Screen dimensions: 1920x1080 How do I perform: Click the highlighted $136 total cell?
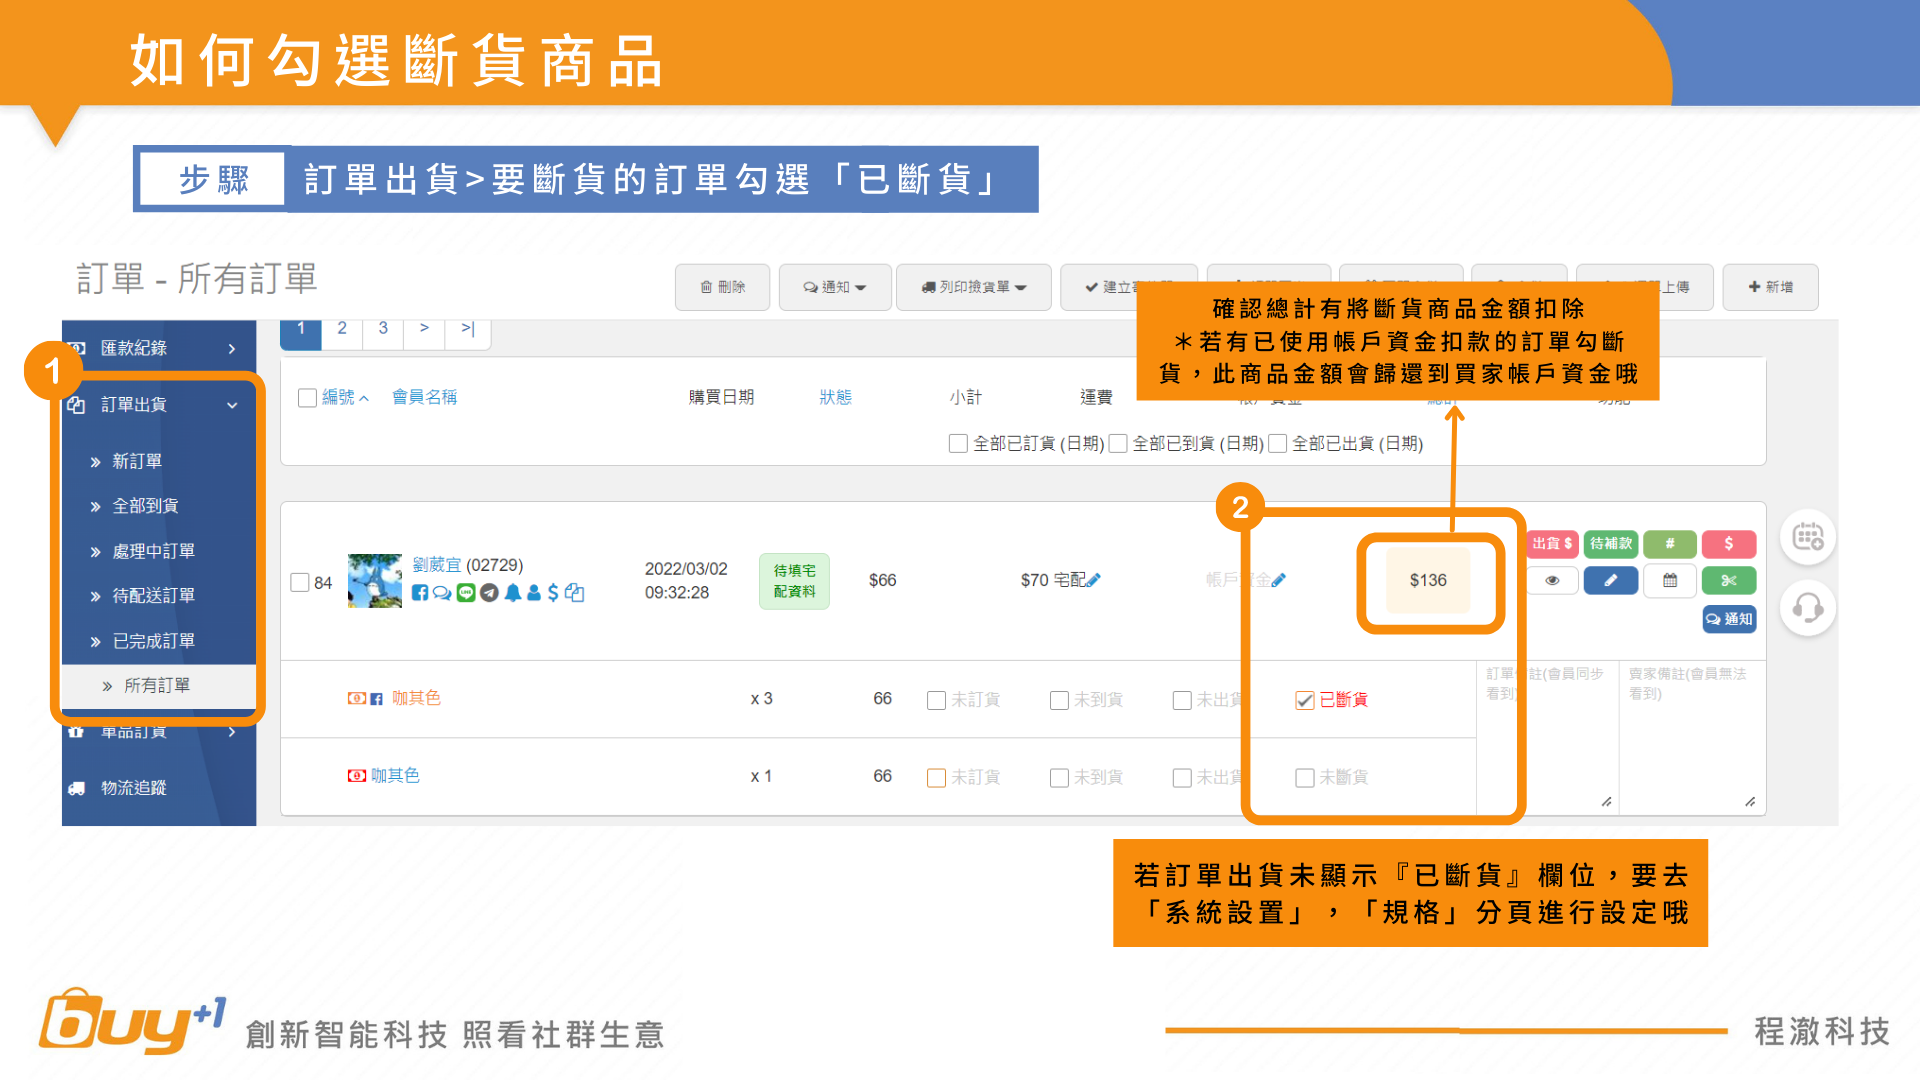pyautogui.click(x=1428, y=581)
